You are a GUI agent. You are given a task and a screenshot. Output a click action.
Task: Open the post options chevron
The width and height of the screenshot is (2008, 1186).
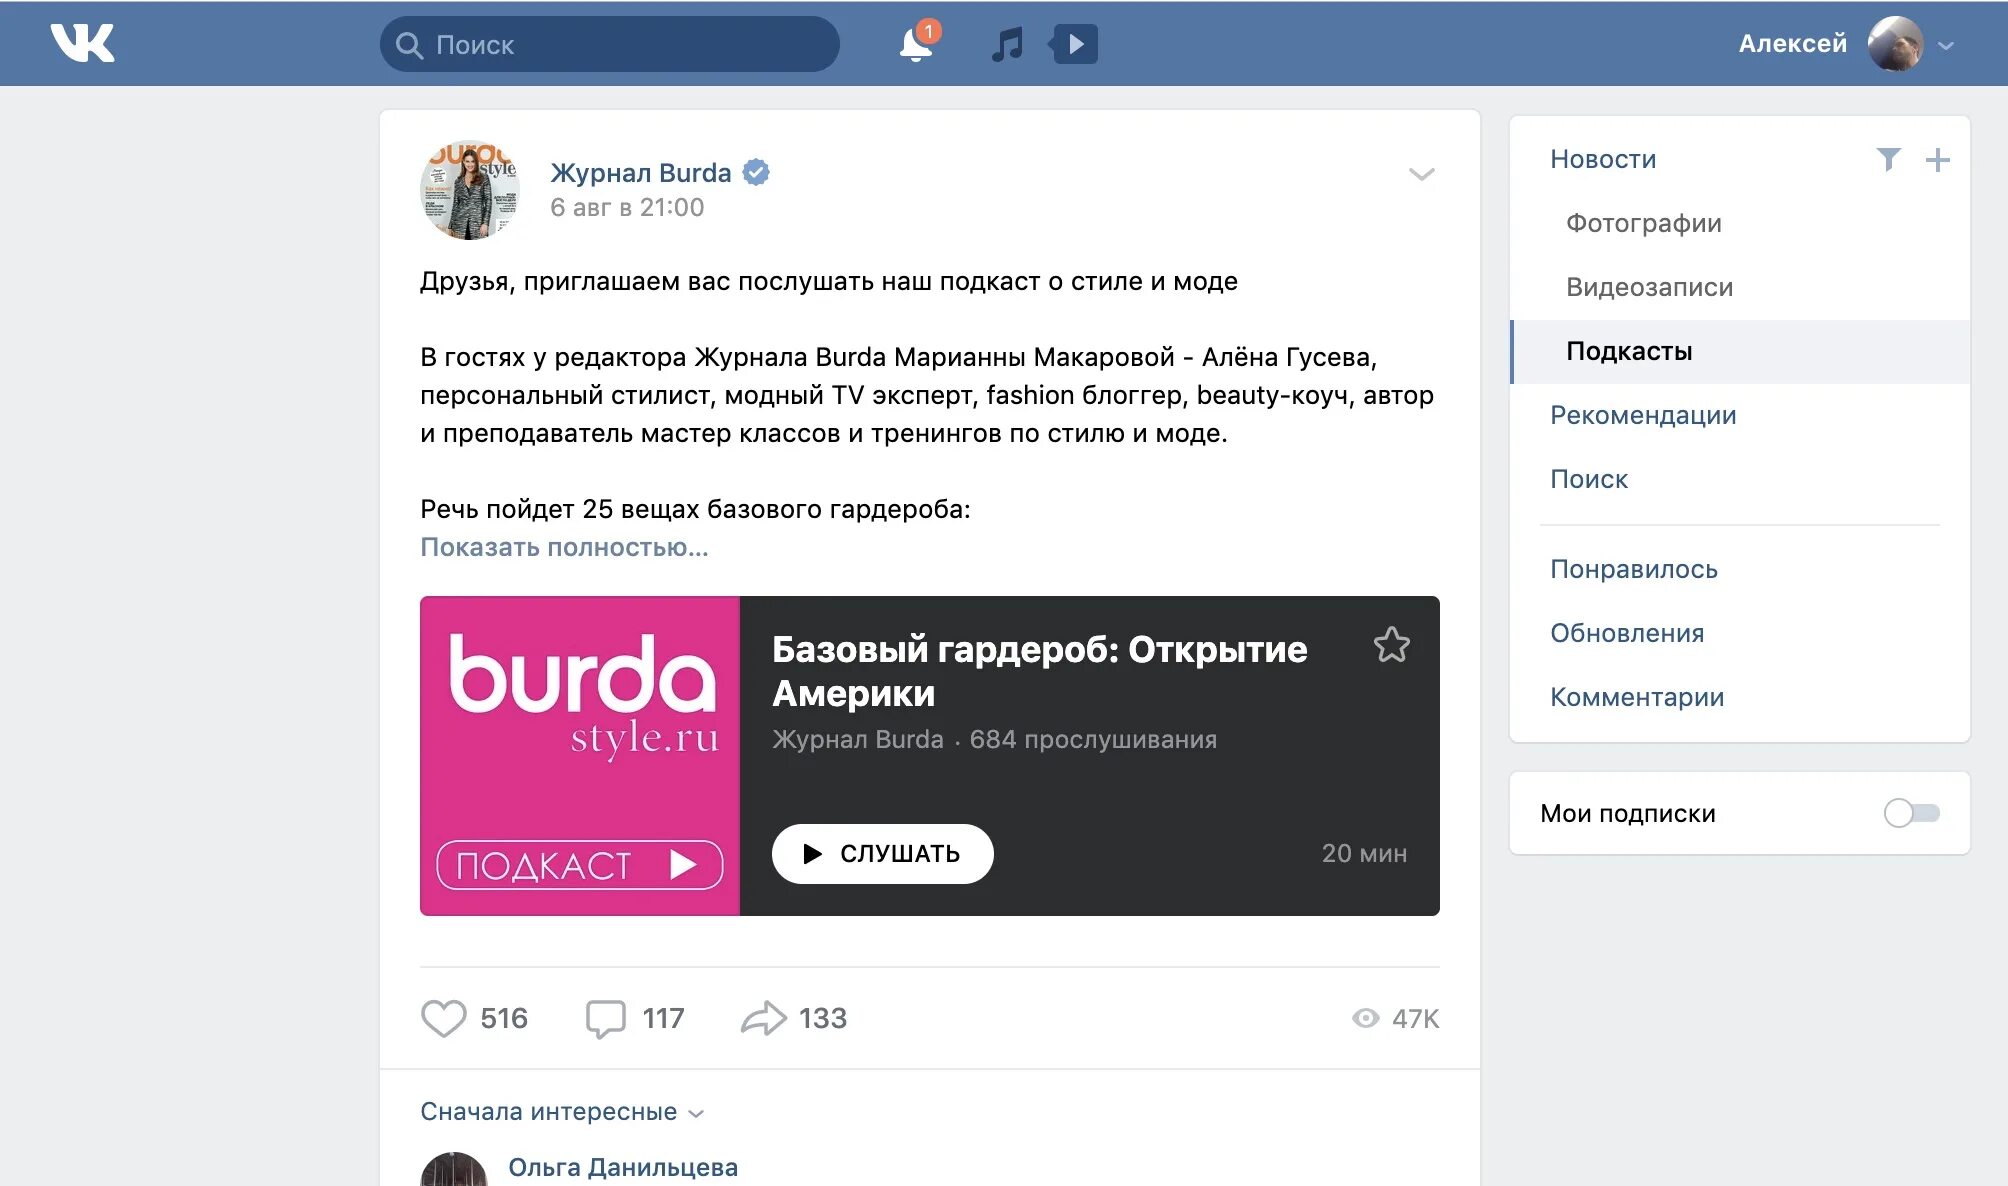tap(1421, 174)
